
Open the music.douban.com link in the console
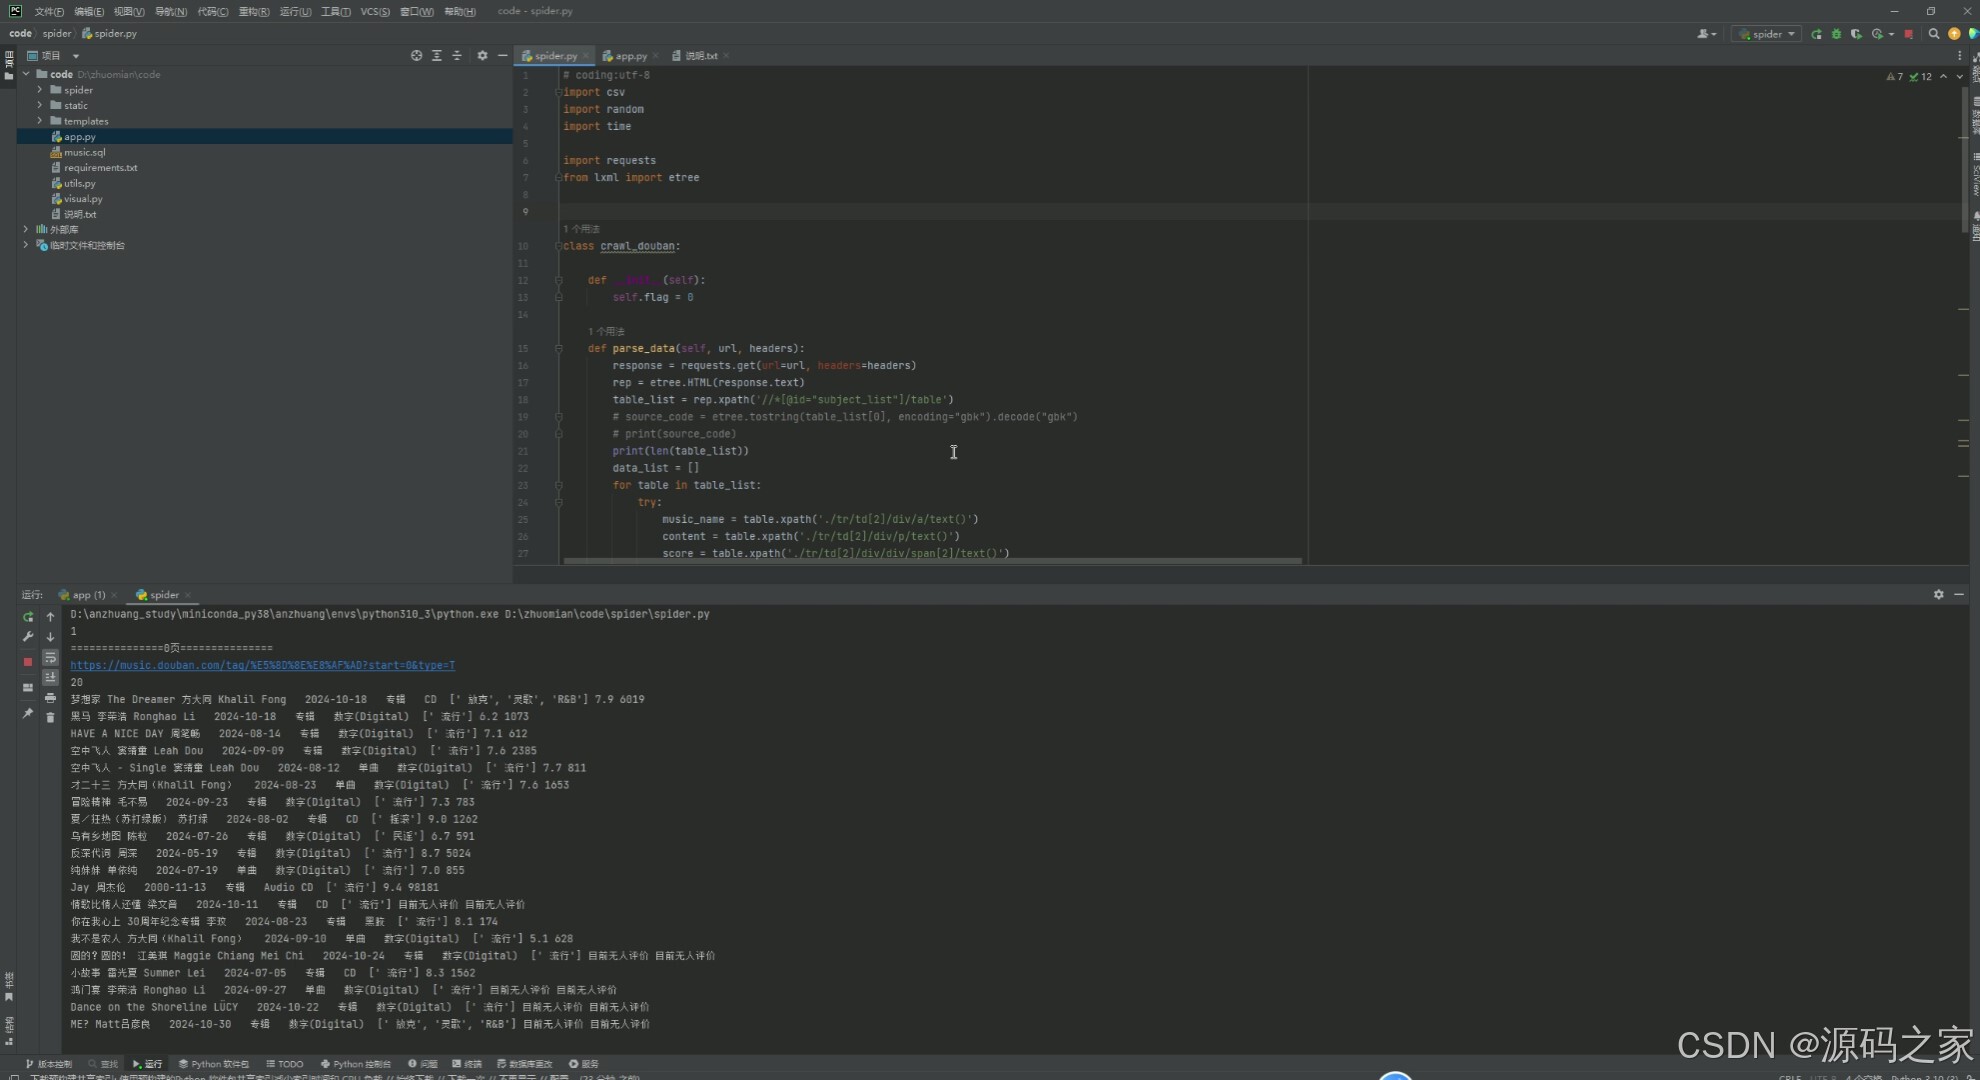[x=262, y=665]
